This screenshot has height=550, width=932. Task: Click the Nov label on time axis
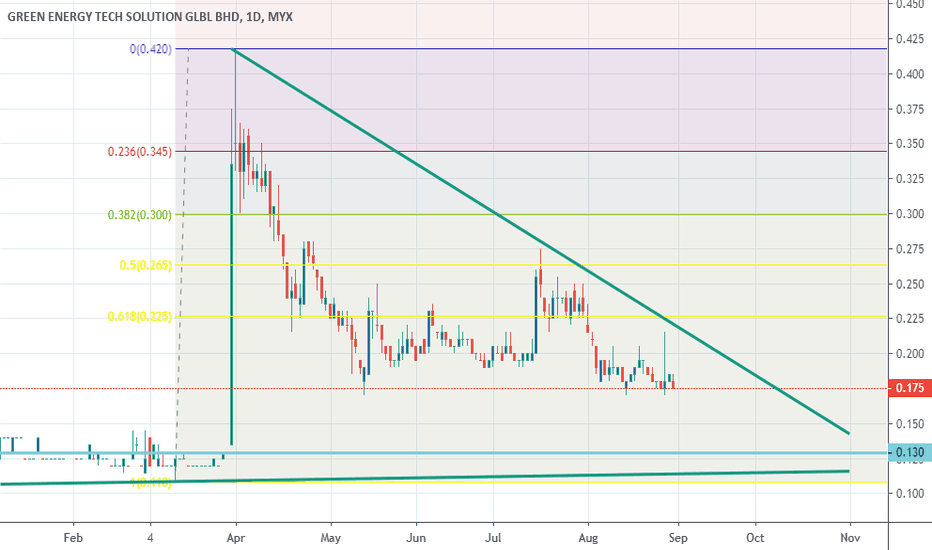tap(851, 538)
